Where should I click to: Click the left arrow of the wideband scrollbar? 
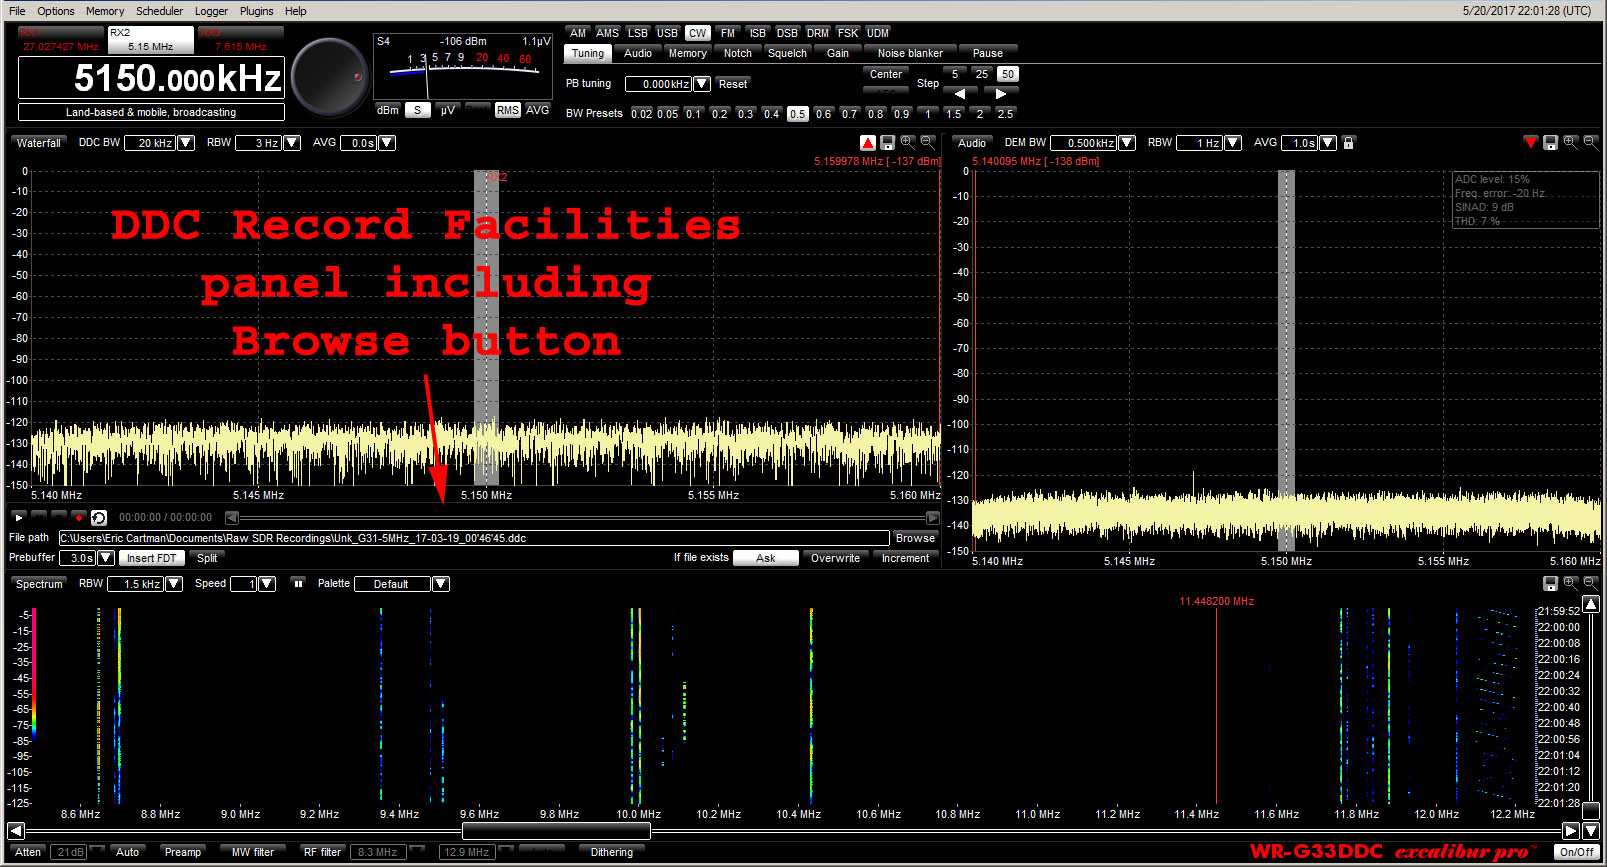point(15,831)
